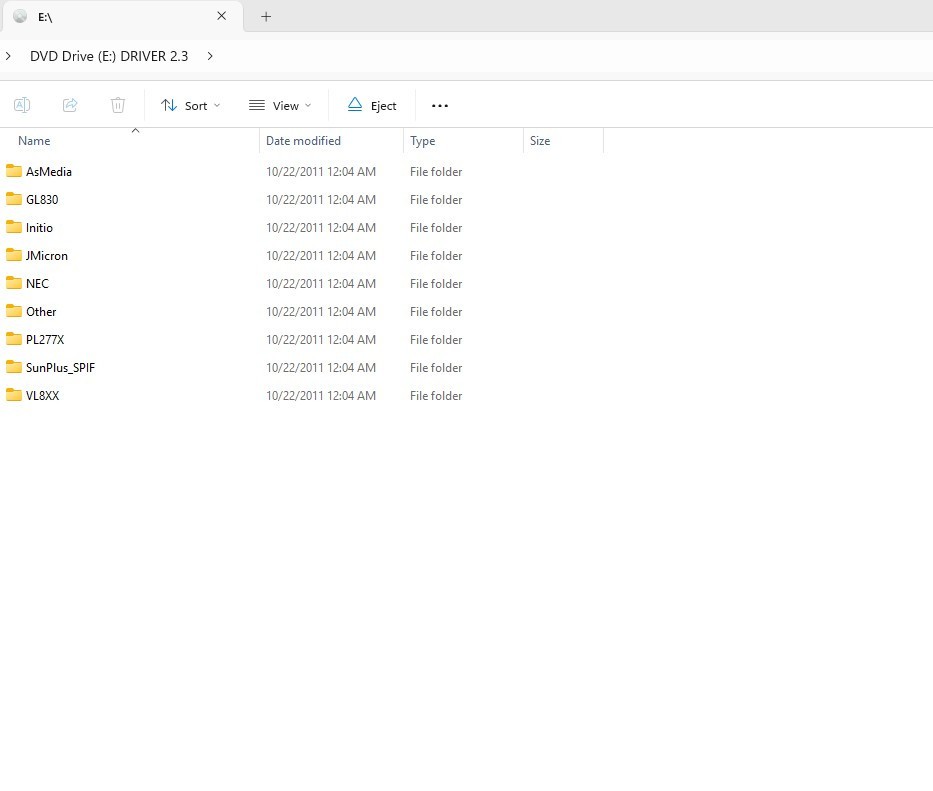Sort by Type column header
933x791 pixels.
point(422,141)
